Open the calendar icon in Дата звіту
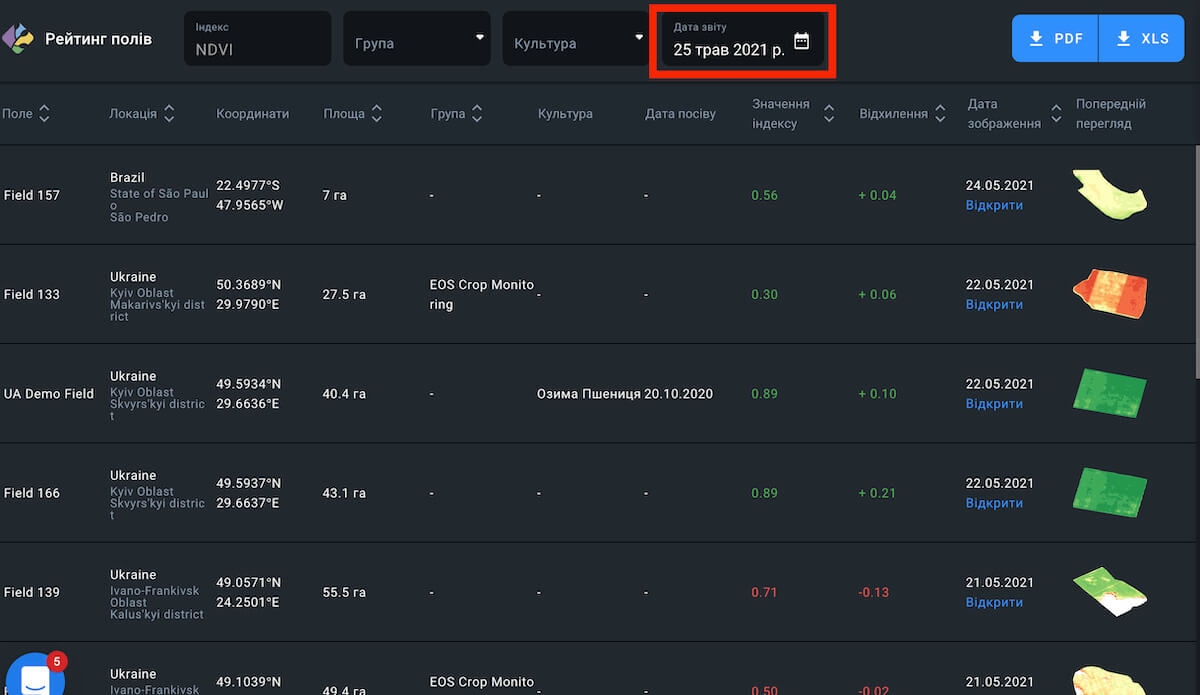The width and height of the screenshot is (1200, 695). click(x=801, y=41)
